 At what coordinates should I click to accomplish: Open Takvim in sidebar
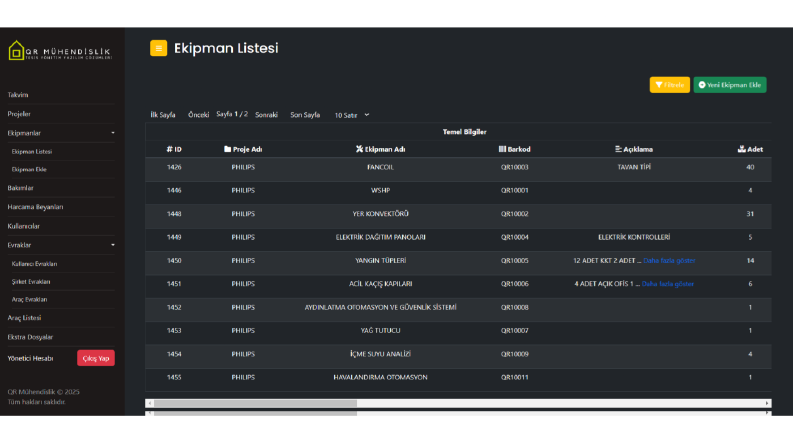click(18, 95)
